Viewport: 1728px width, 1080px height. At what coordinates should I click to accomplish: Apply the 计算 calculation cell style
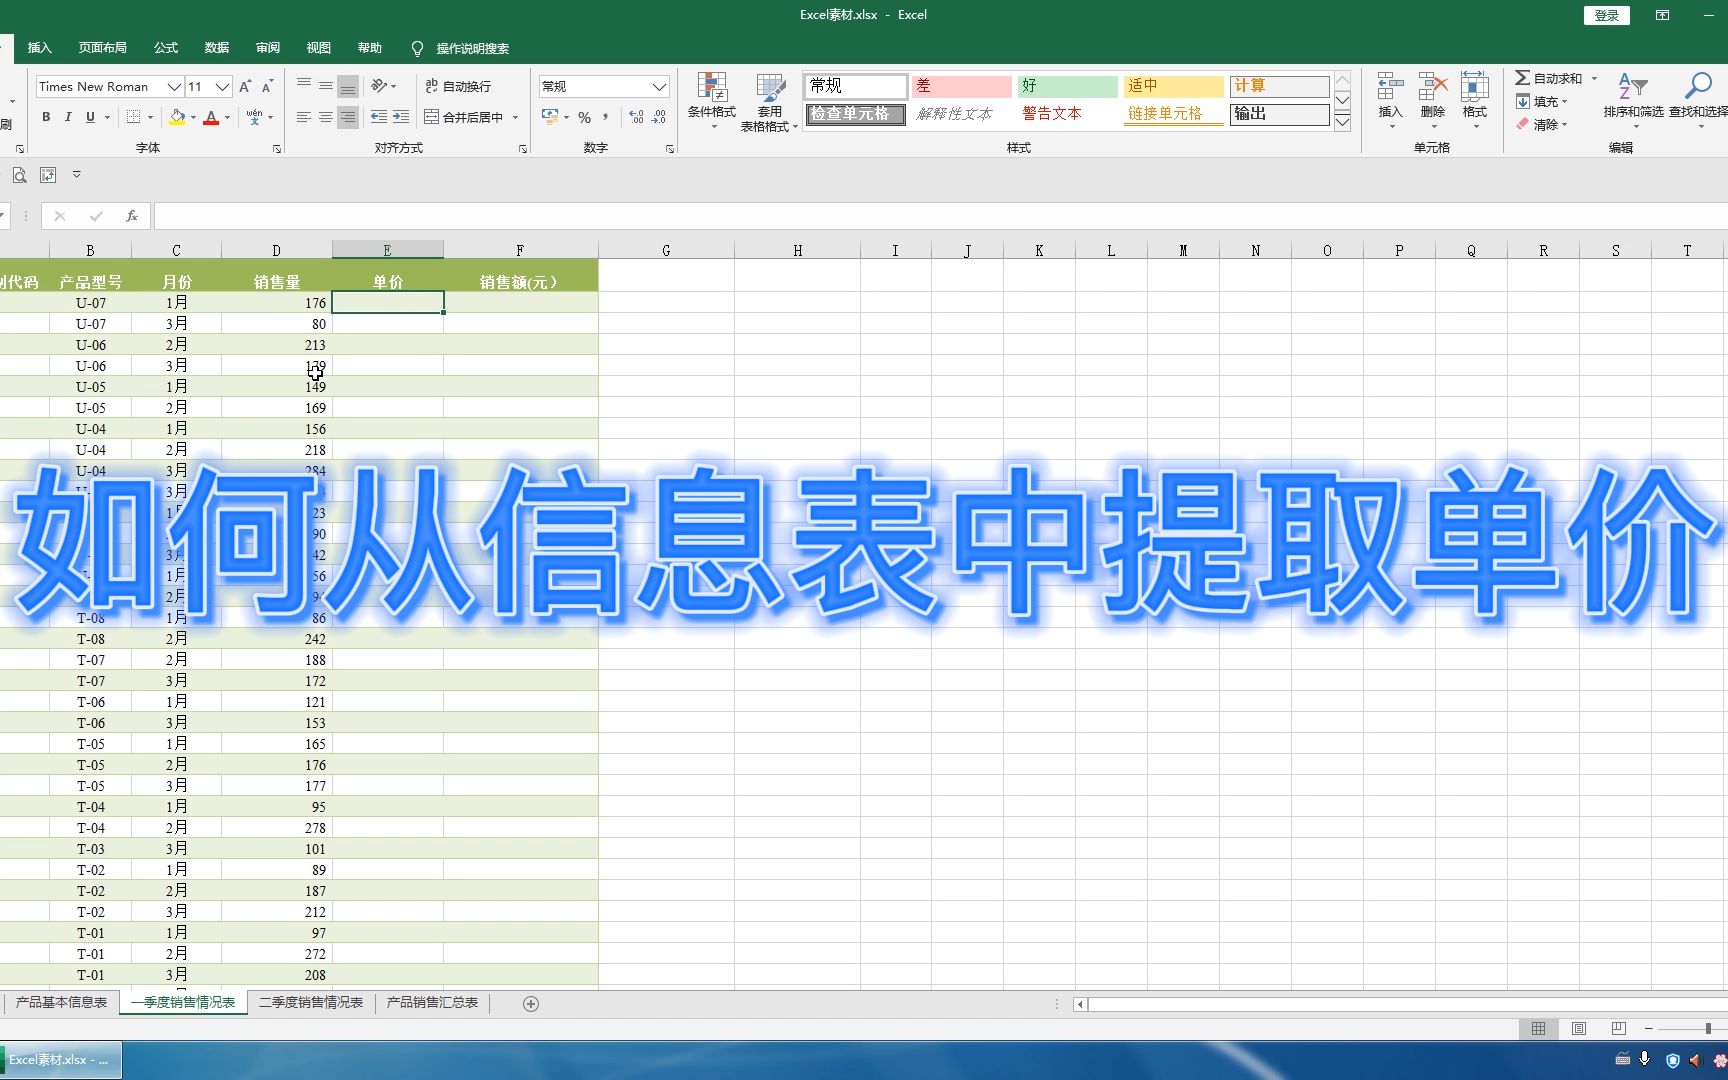1279,86
